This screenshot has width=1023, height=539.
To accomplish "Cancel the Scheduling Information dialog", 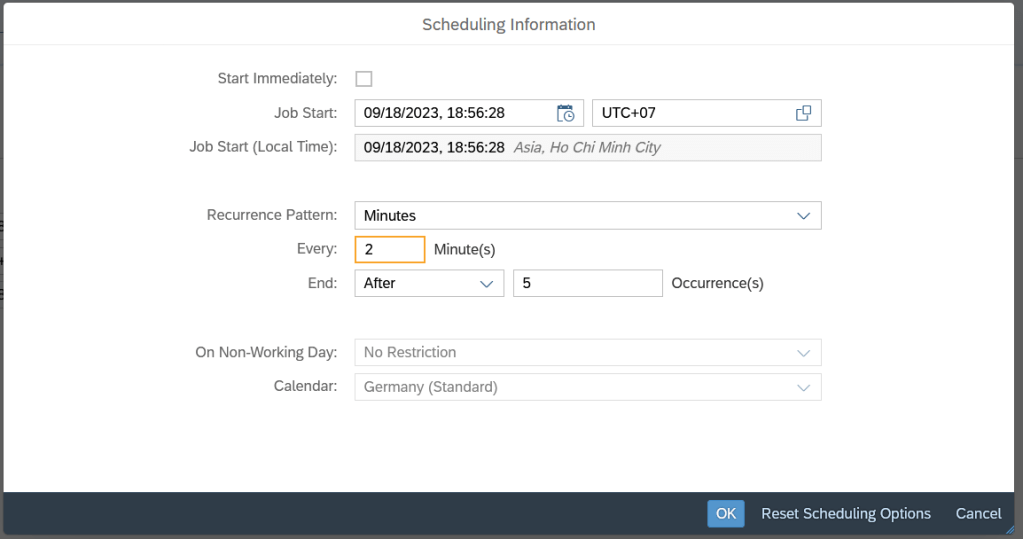I will [978, 514].
